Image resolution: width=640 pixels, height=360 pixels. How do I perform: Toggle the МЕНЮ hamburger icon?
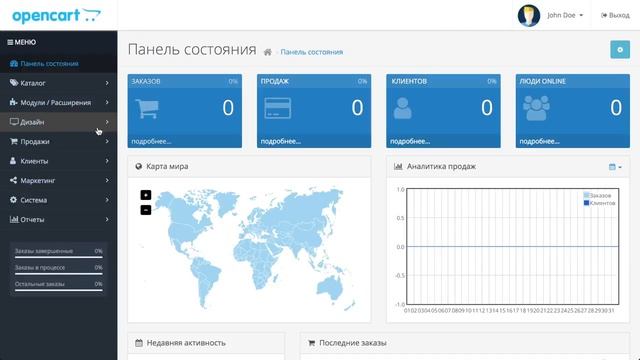pyautogui.click(x=10, y=42)
